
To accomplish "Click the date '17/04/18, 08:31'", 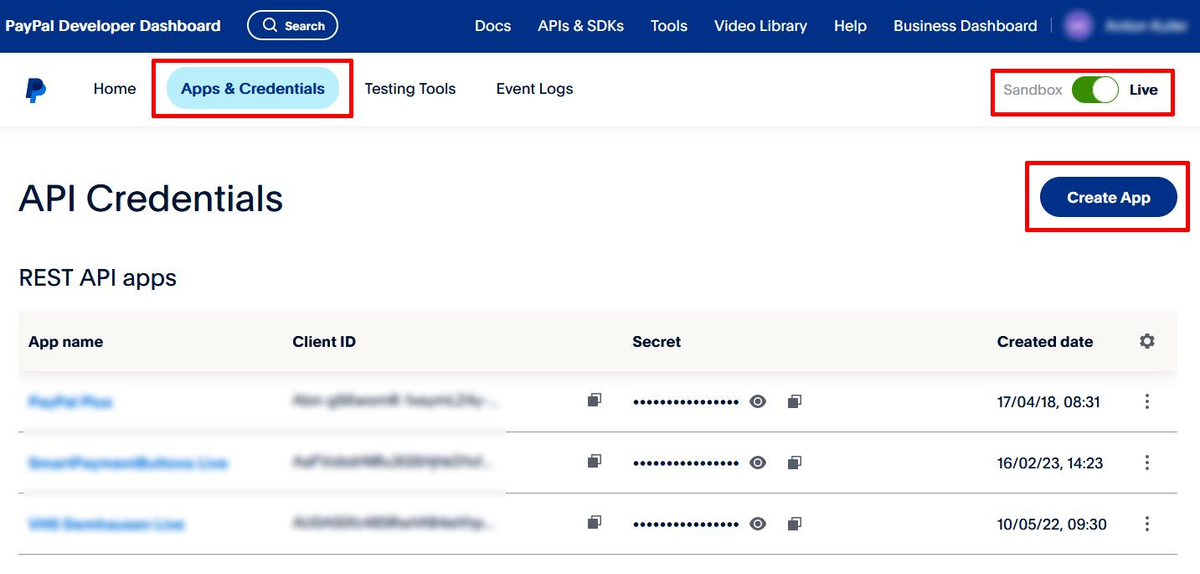I will tap(1049, 402).
